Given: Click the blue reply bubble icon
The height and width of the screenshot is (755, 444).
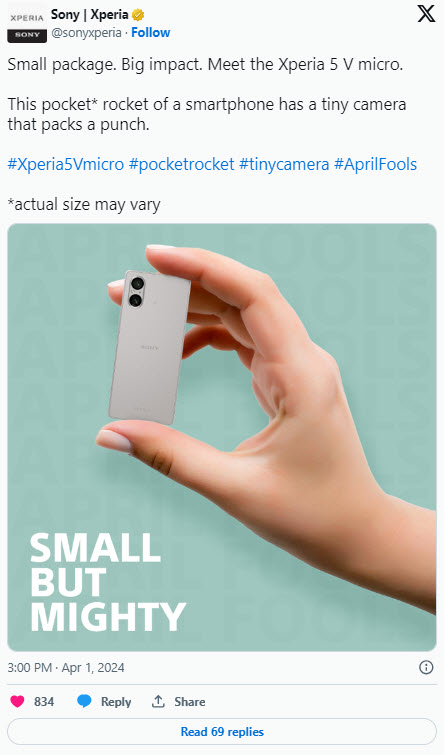Looking at the screenshot, I should [84, 702].
